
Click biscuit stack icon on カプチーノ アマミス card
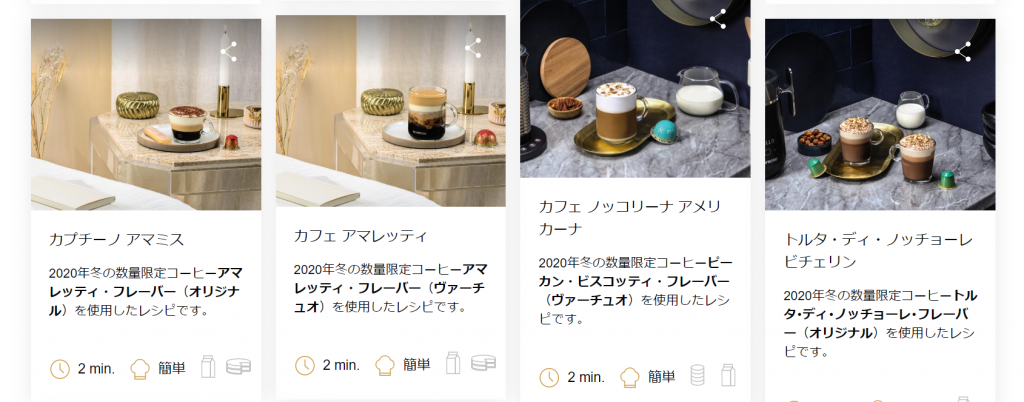[238, 367]
